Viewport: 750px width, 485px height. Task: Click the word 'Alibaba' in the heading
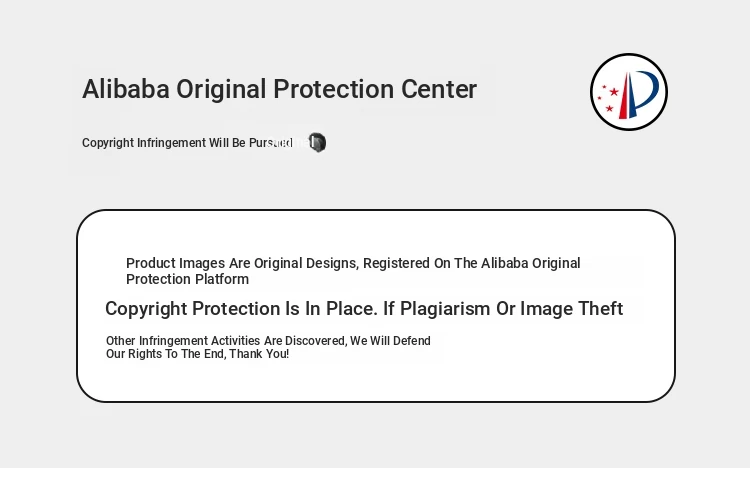[x=126, y=89]
